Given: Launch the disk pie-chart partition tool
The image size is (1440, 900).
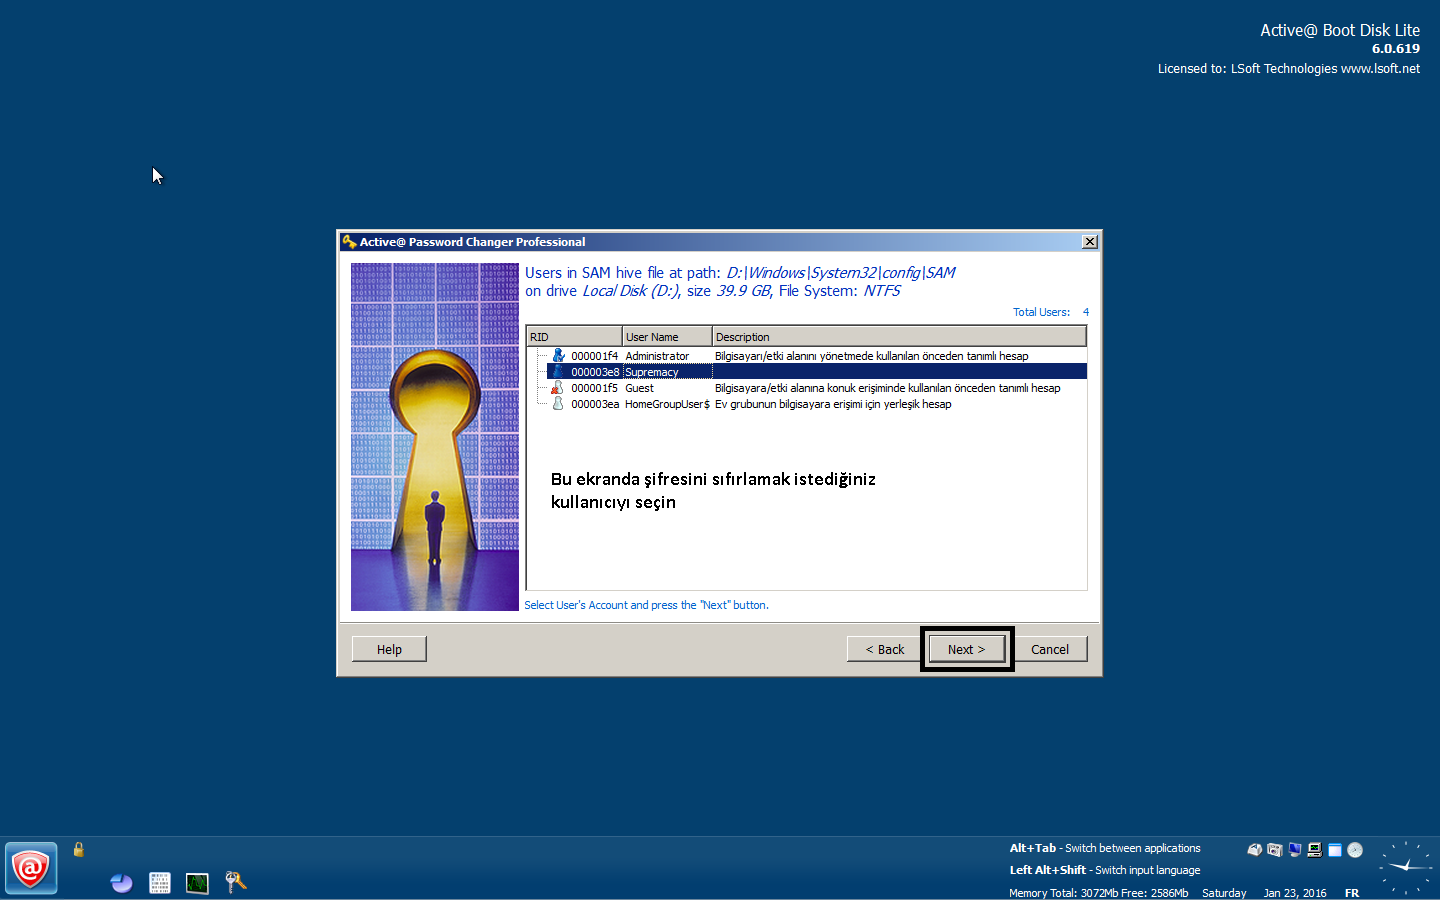Looking at the screenshot, I should pyautogui.click(x=121, y=883).
